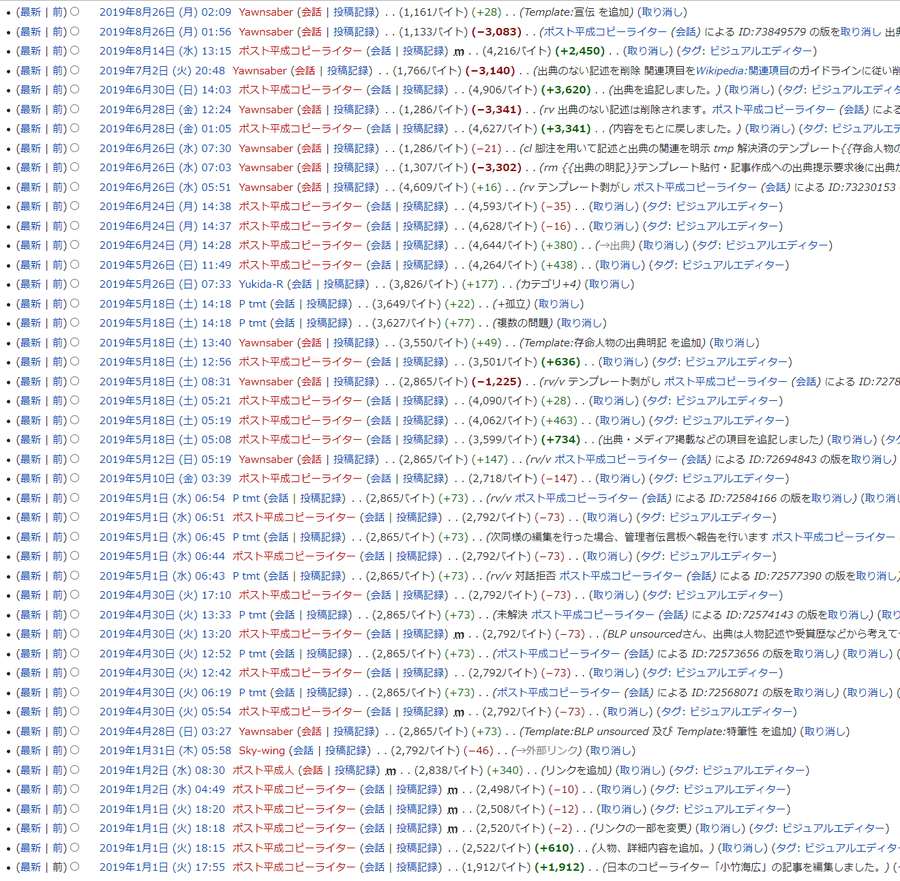Select radio button for 2019年7月2日 20:48 revision
The image size is (900, 881).
(x=75, y=70)
